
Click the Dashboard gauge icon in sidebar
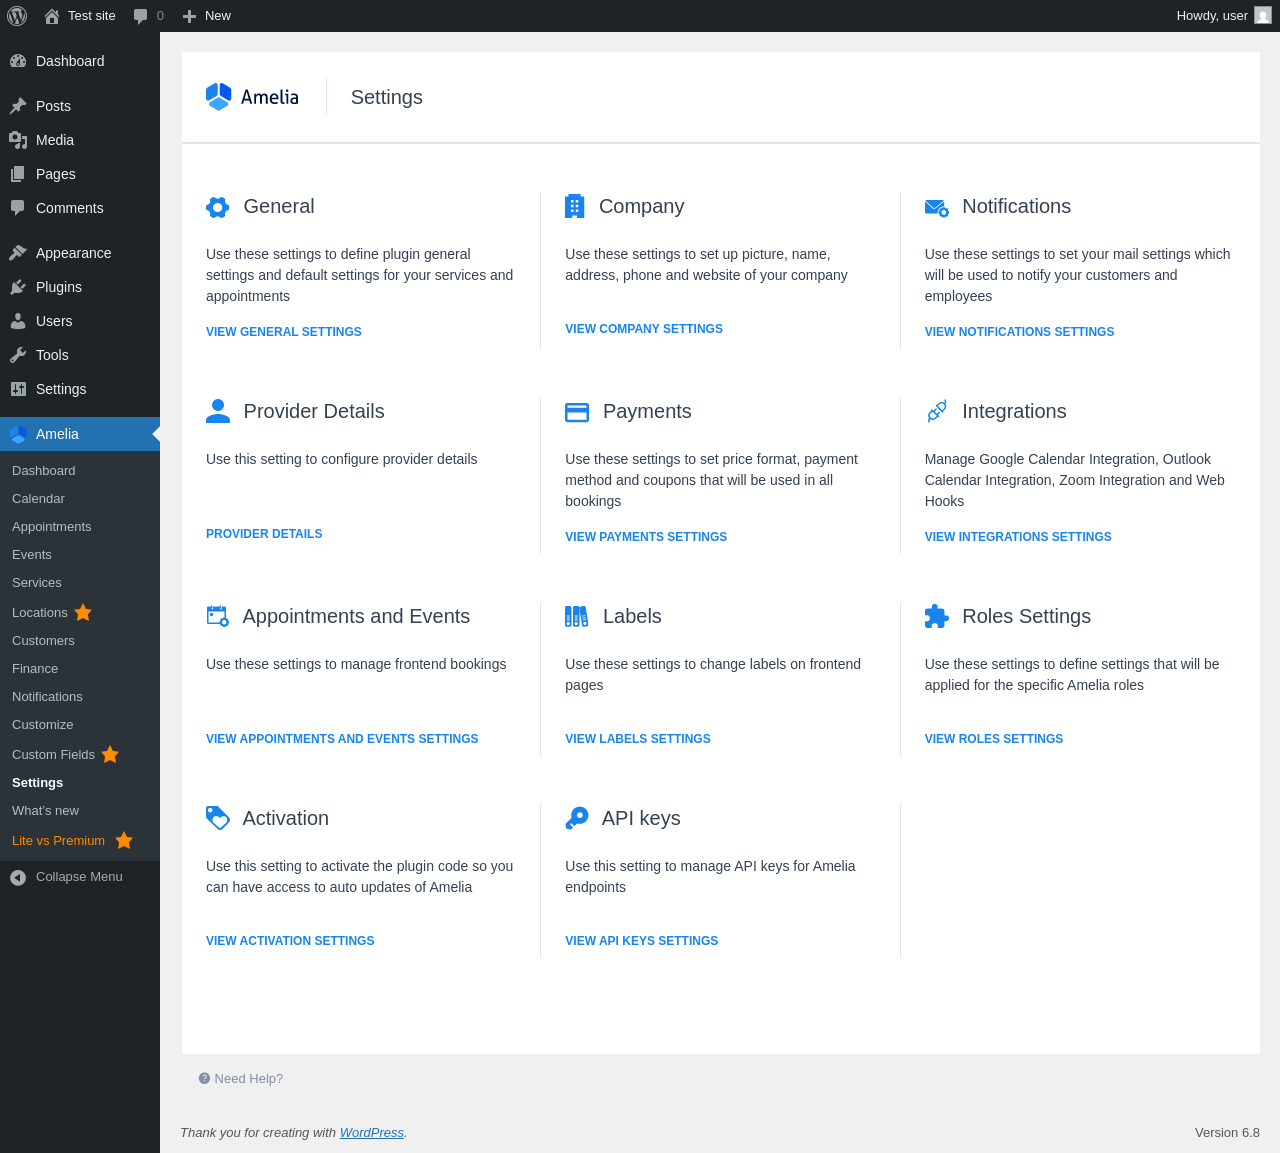[18, 61]
